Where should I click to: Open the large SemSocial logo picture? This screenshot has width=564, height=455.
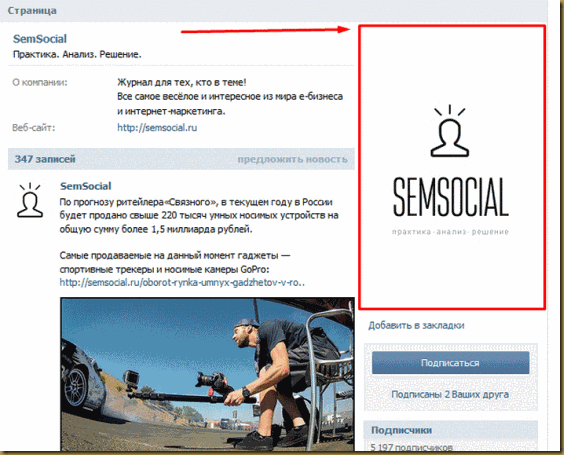452,167
